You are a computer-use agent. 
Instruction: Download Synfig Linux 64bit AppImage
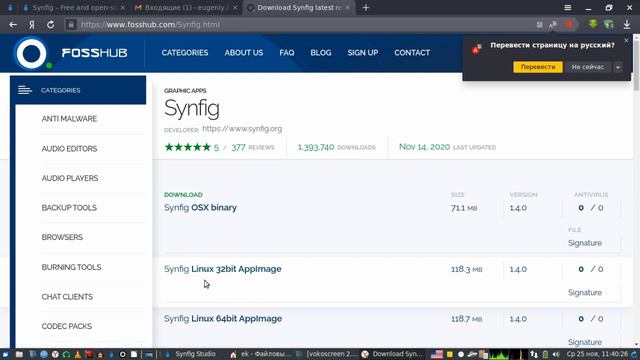point(223,319)
